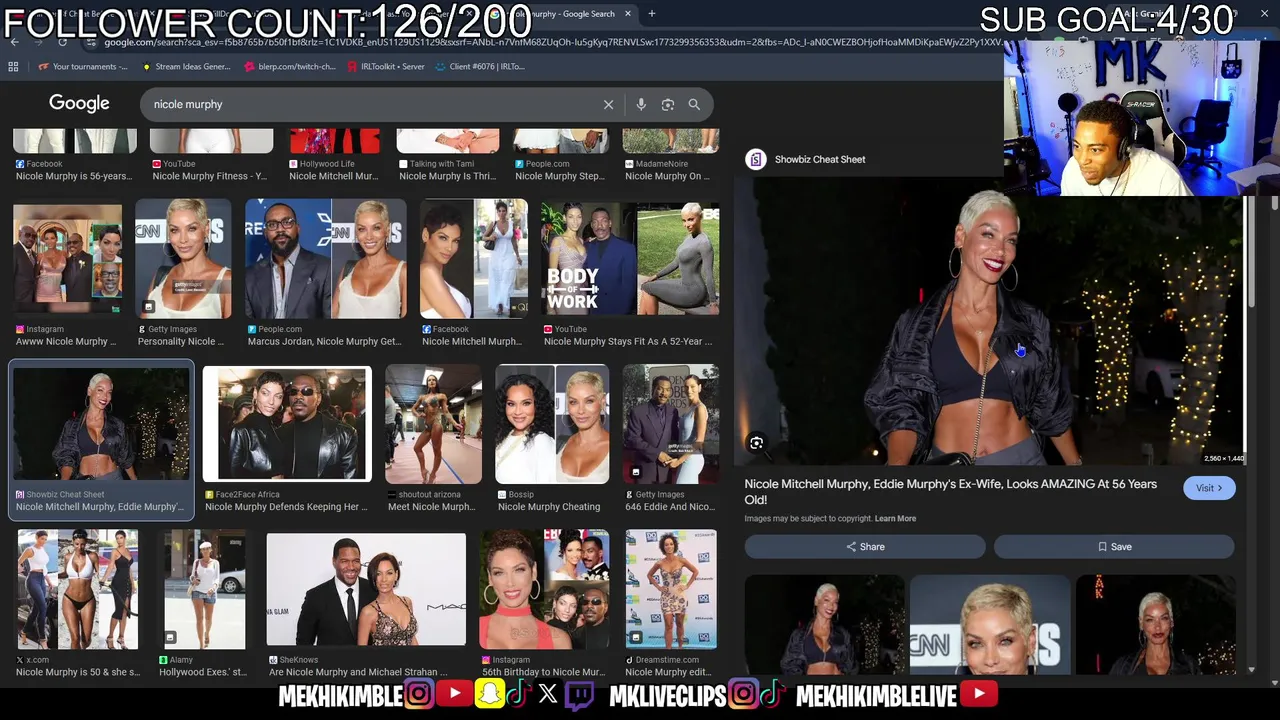The height and width of the screenshot is (720, 1280).
Task: Click 'Nicole Murphy Fitness' YouTube caption
Action: click(209, 176)
